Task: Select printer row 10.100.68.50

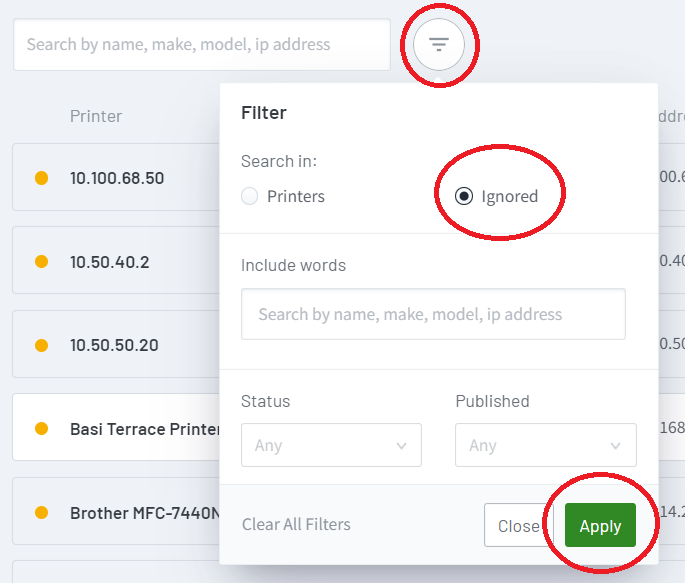Action: (x=116, y=177)
